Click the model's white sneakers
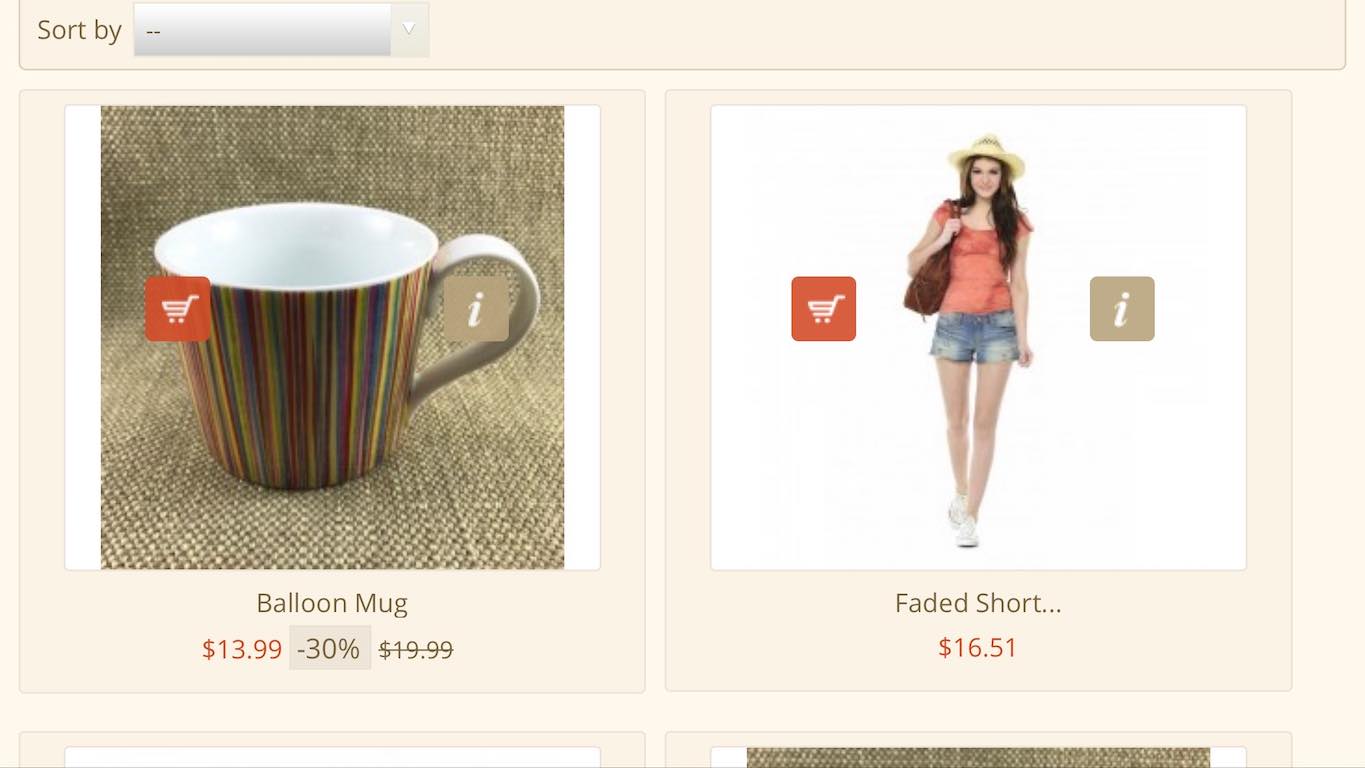 click(x=963, y=521)
